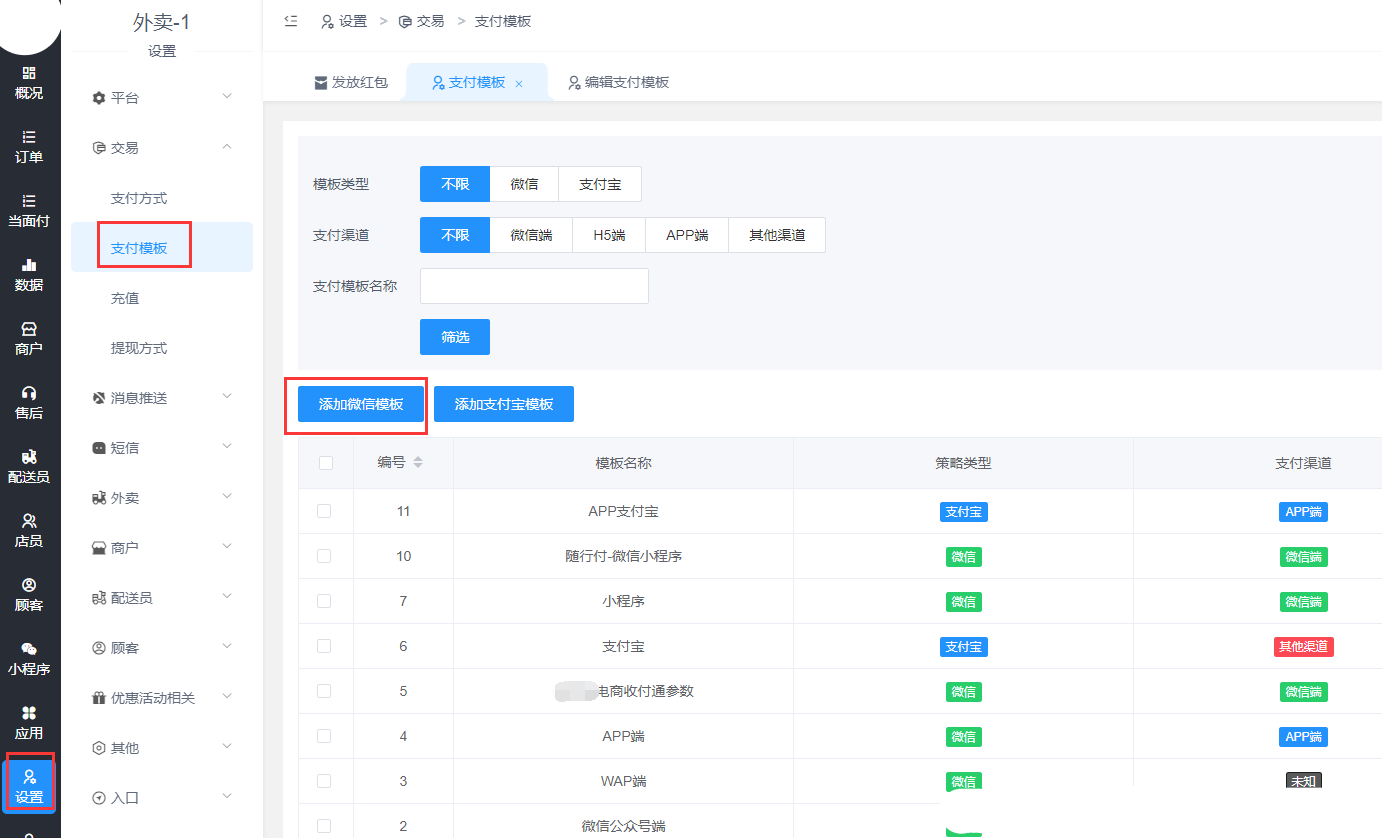The image size is (1382, 838).
Task: Switch to the 编辑支付模板 tab
Action: 618,82
